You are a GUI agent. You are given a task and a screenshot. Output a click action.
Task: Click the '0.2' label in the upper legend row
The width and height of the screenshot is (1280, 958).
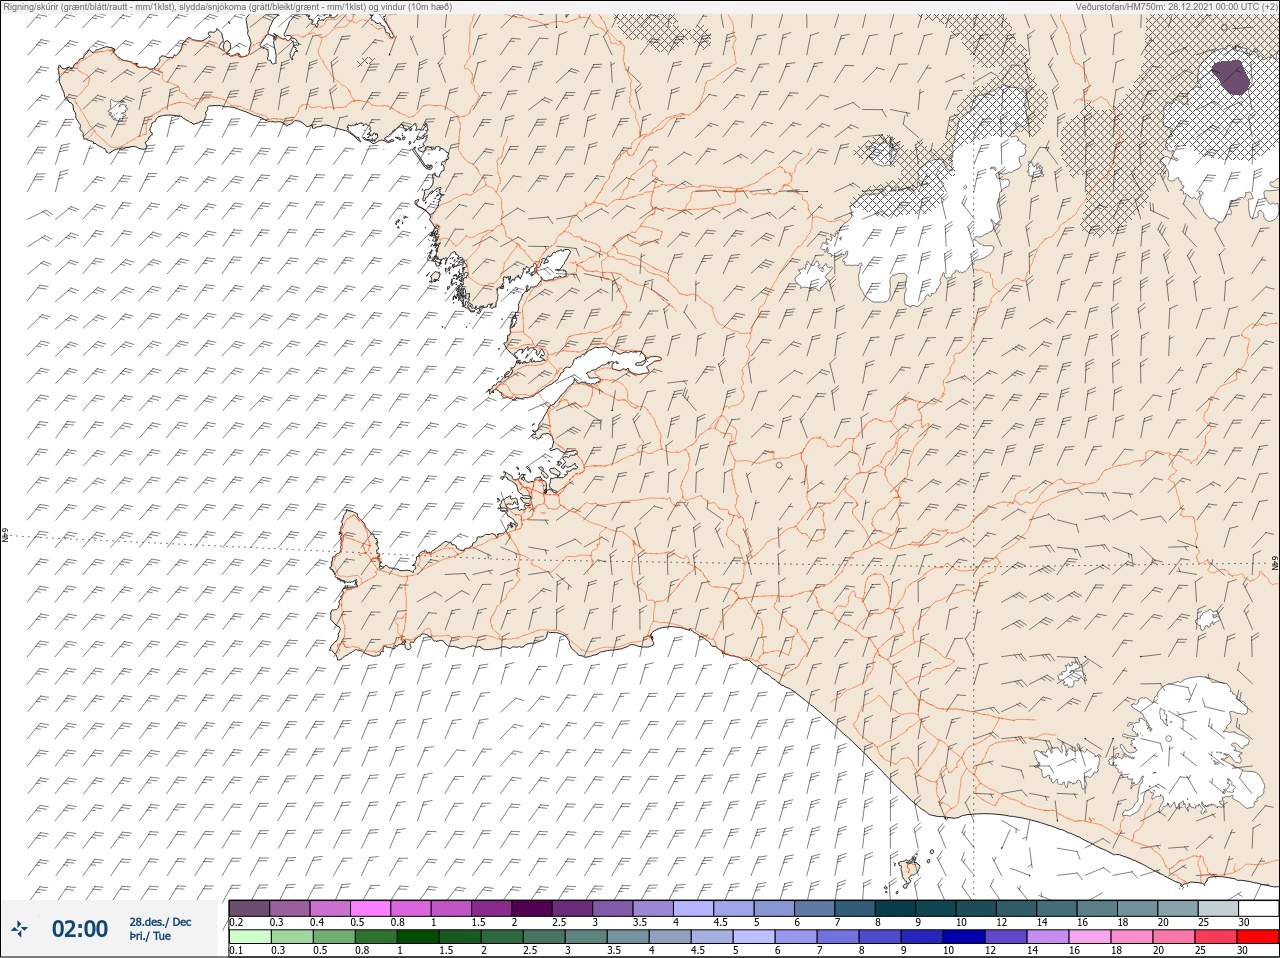tap(237, 922)
